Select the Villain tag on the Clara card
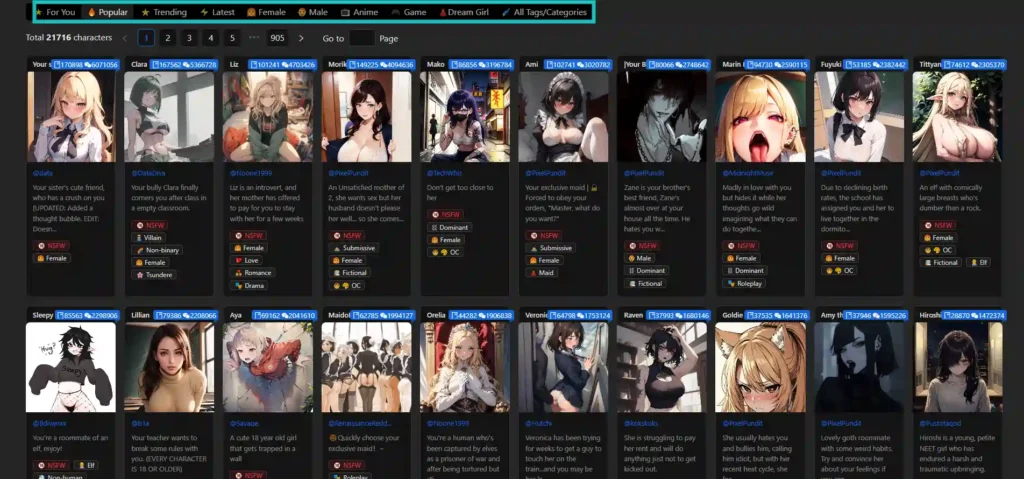The height and width of the screenshot is (479, 1024). pos(148,238)
